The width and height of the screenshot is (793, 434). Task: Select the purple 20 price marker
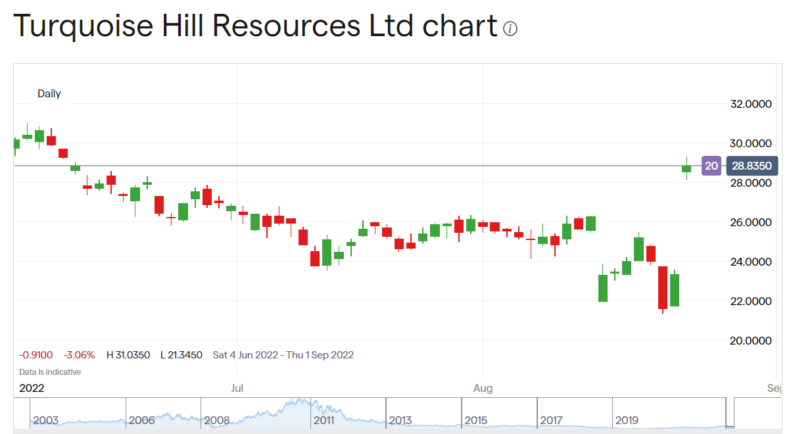point(711,166)
